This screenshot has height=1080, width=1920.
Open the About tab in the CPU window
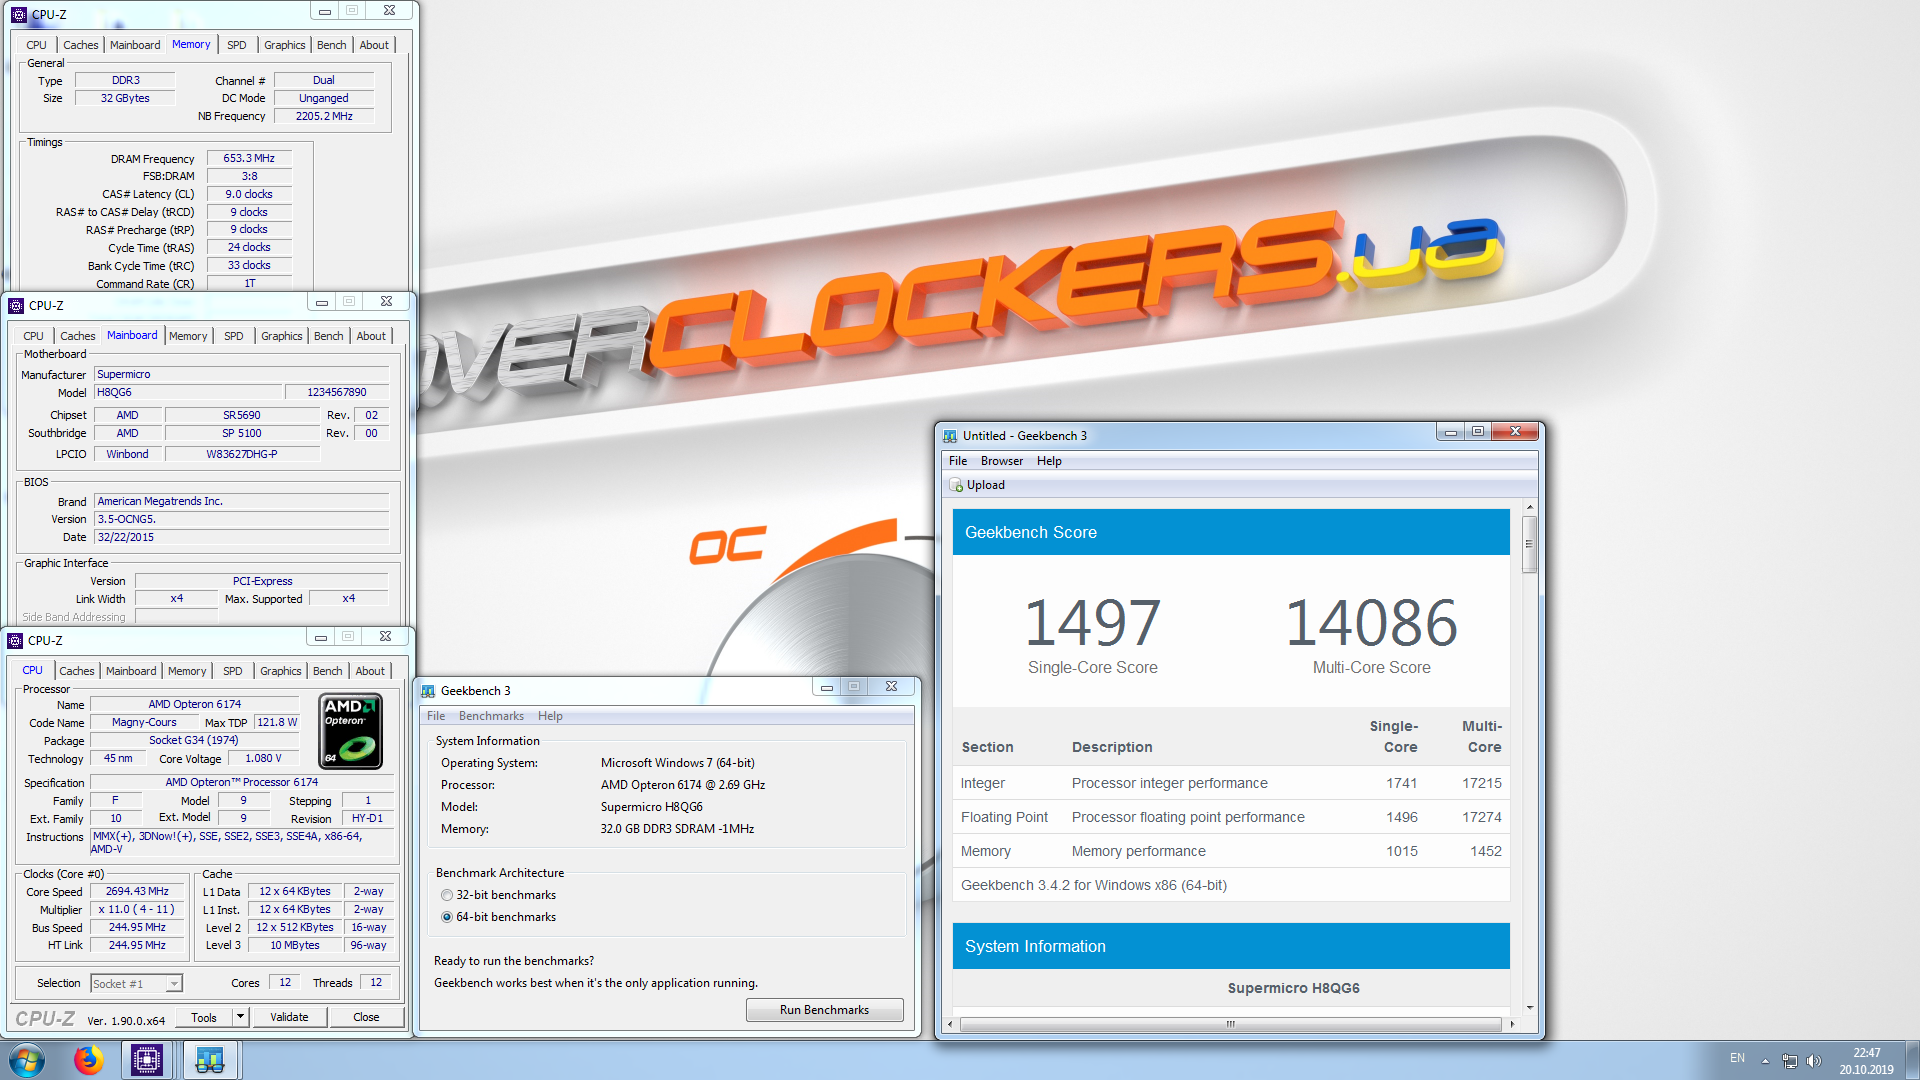370,671
